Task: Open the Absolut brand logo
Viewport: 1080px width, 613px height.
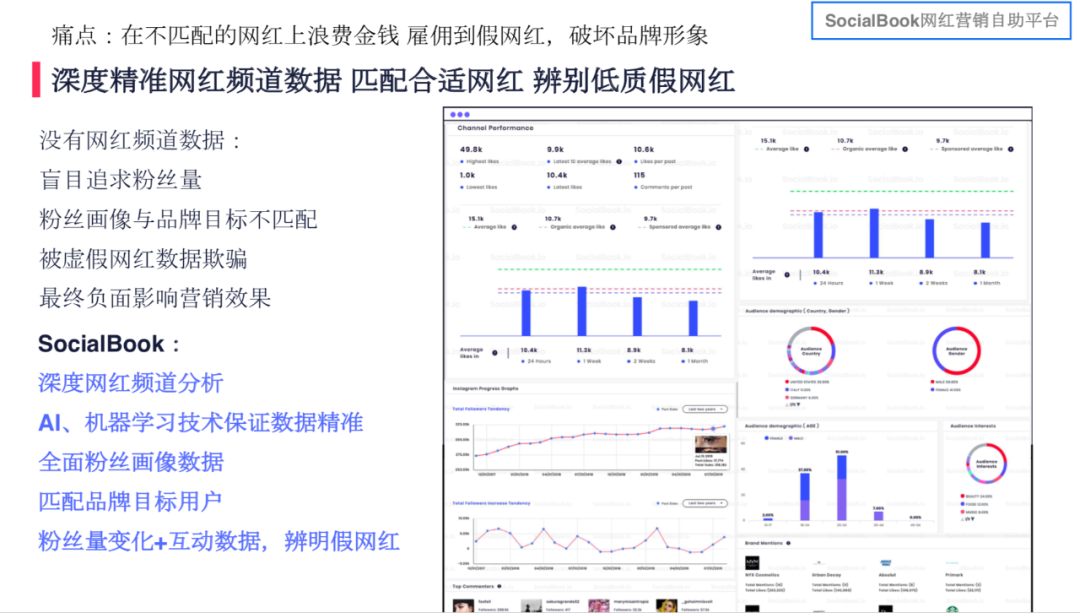Action: coord(886,563)
